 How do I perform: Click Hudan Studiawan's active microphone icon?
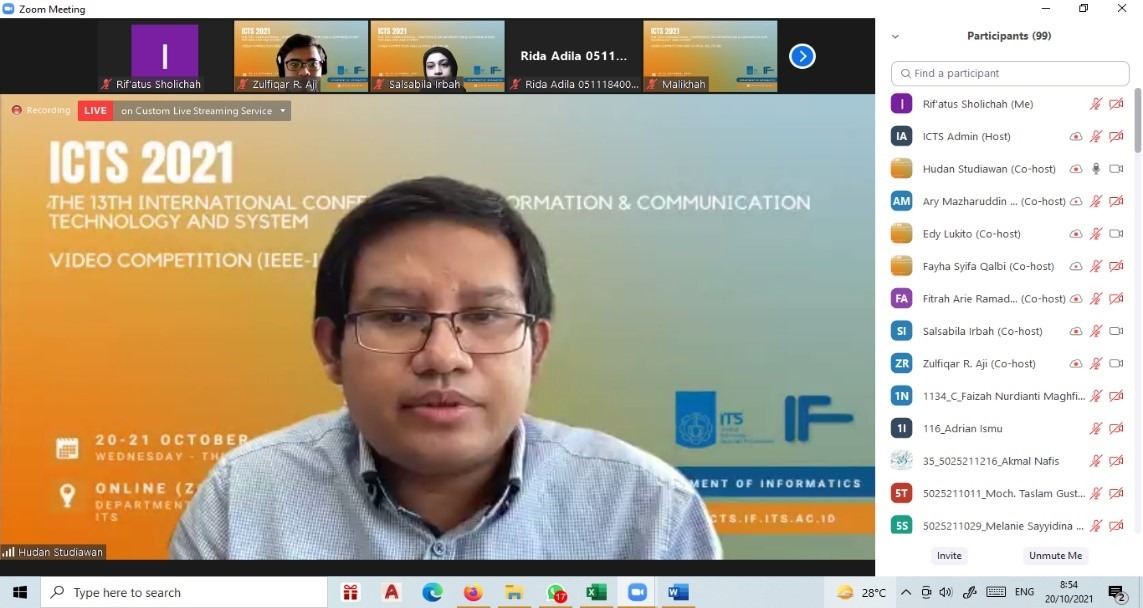click(1096, 169)
